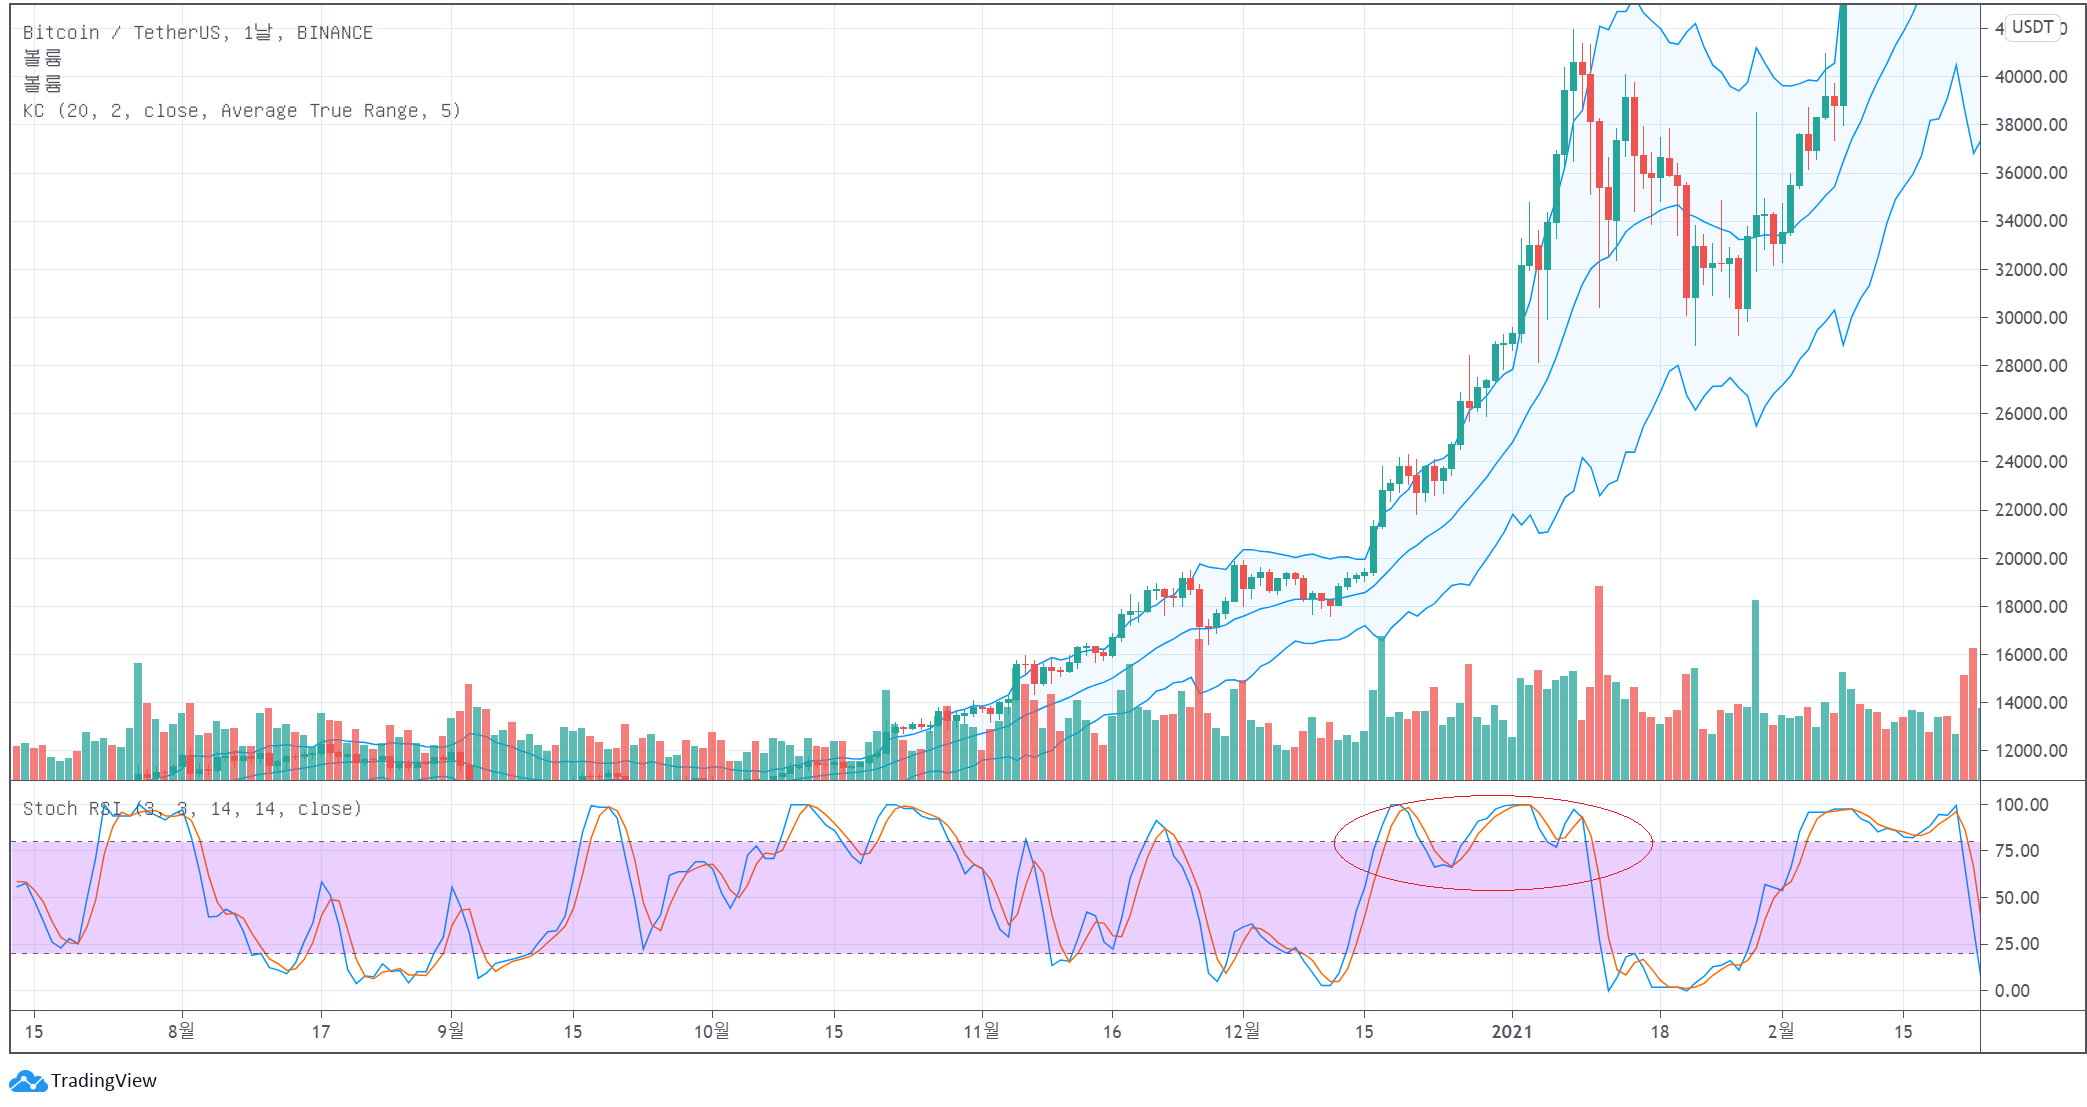The width and height of the screenshot is (2087, 1107).
Task: Click the tallest red volume bar in January
Action: 1599,683
